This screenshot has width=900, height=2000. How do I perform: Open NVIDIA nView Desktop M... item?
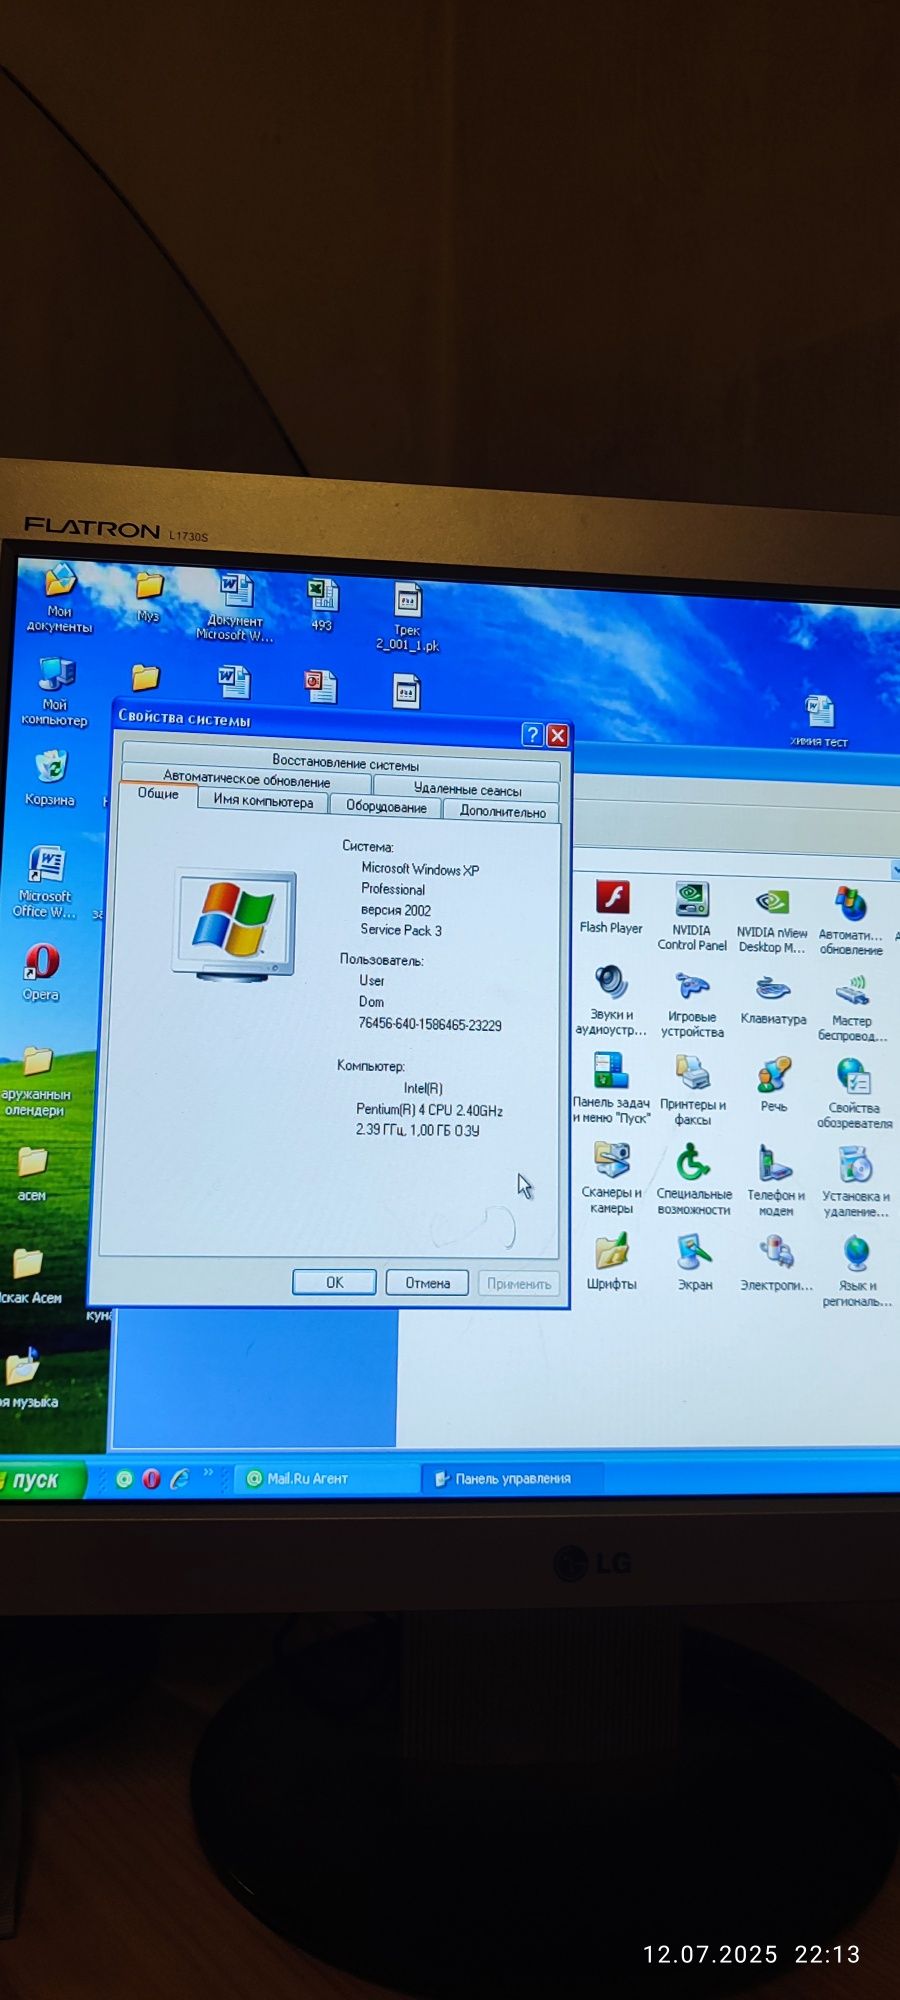click(x=771, y=919)
